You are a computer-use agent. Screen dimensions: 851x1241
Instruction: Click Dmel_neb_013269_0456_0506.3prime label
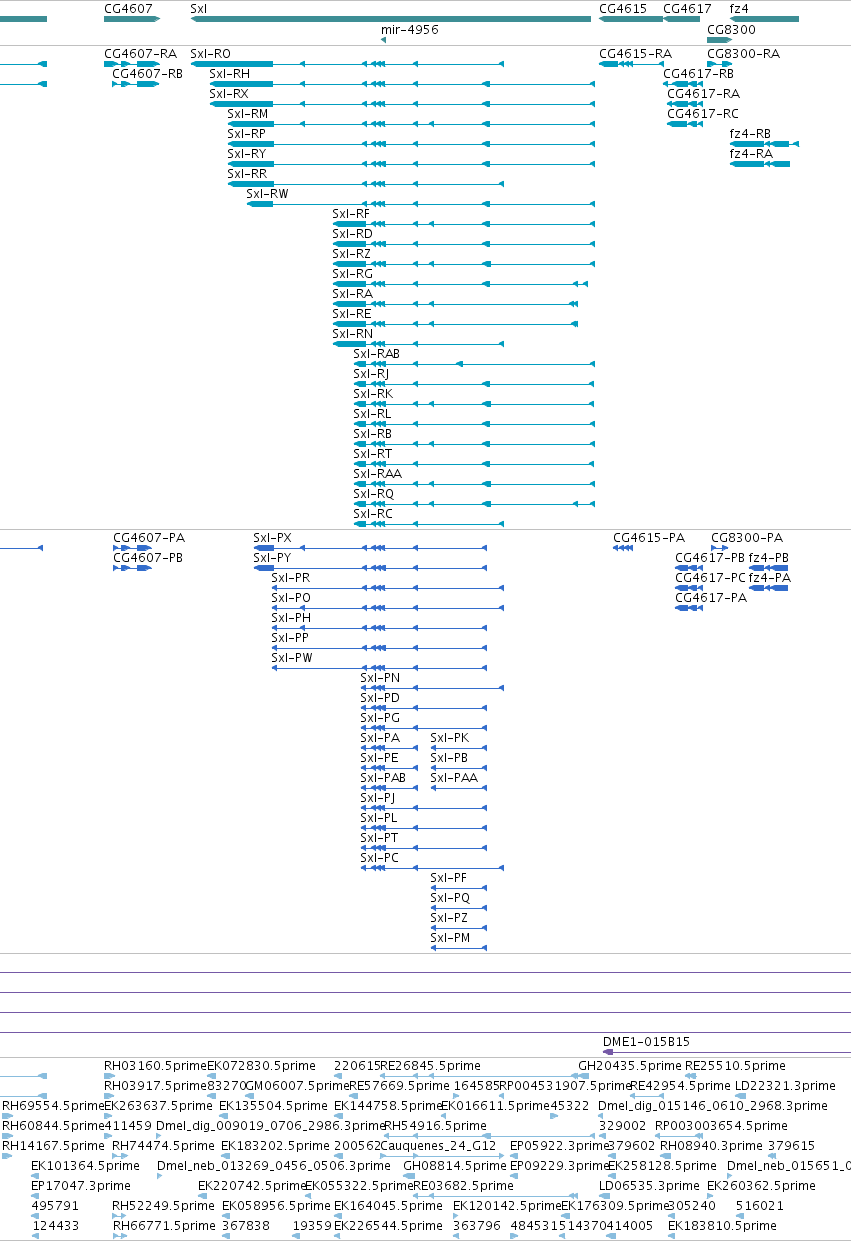click(x=274, y=1165)
